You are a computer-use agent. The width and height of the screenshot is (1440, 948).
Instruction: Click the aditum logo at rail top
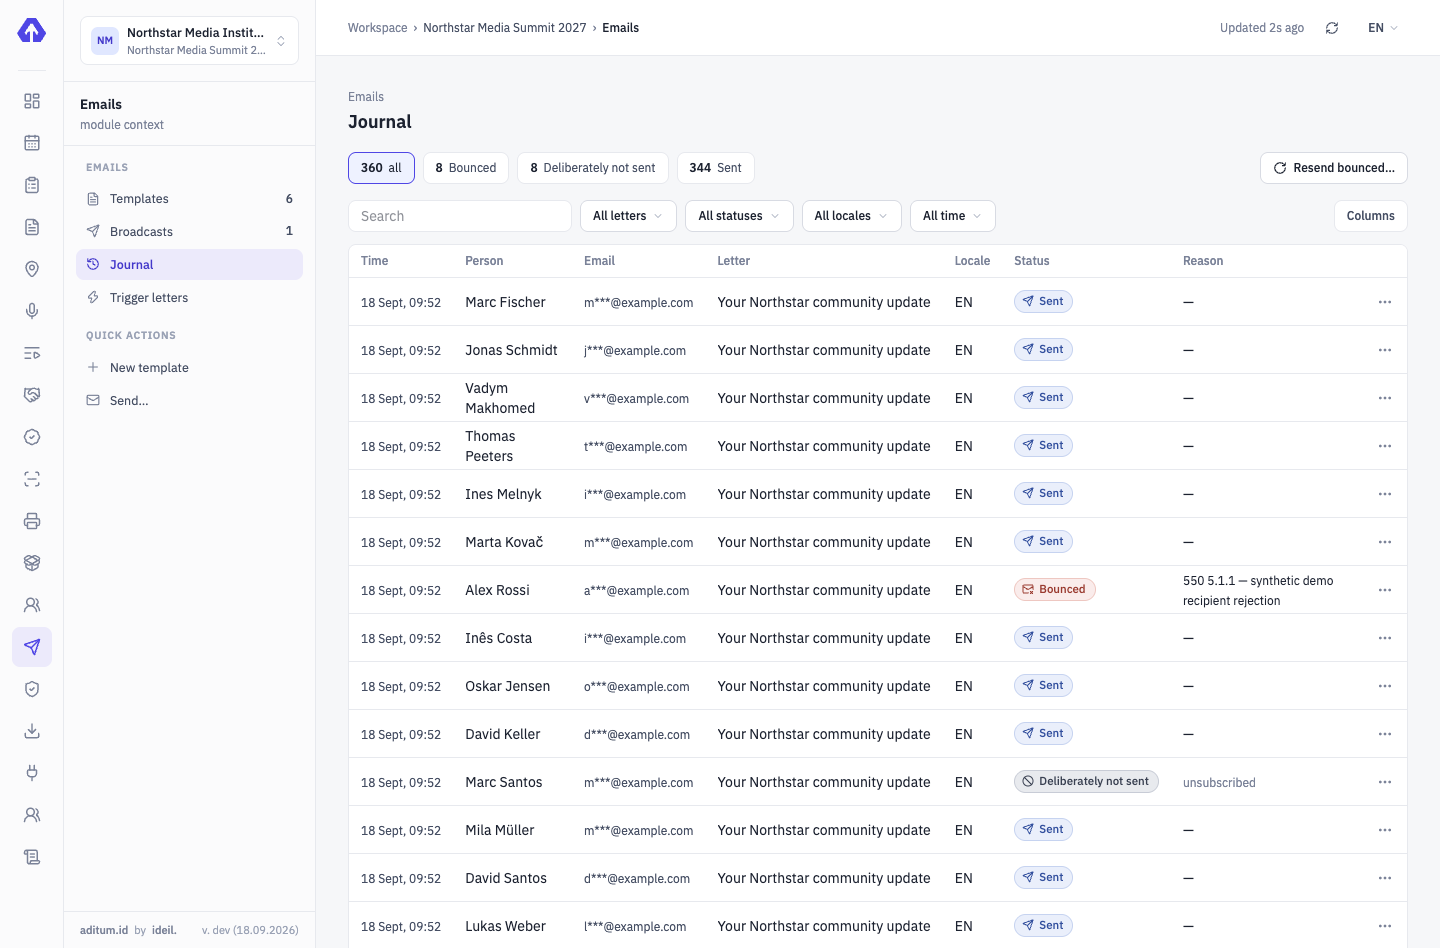point(32,31)
